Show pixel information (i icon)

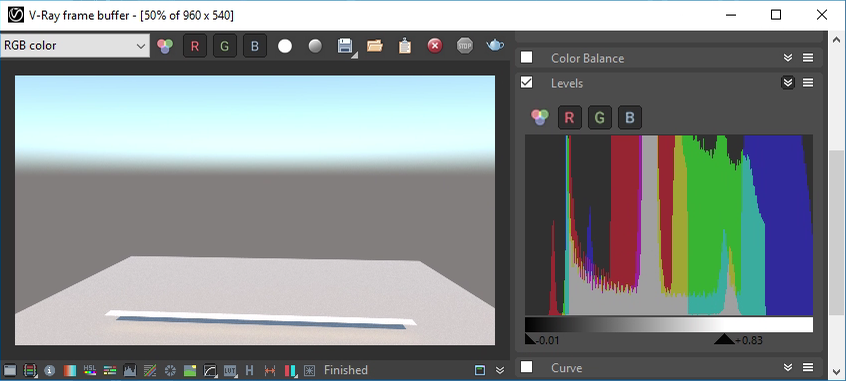[x=50, y=370]
